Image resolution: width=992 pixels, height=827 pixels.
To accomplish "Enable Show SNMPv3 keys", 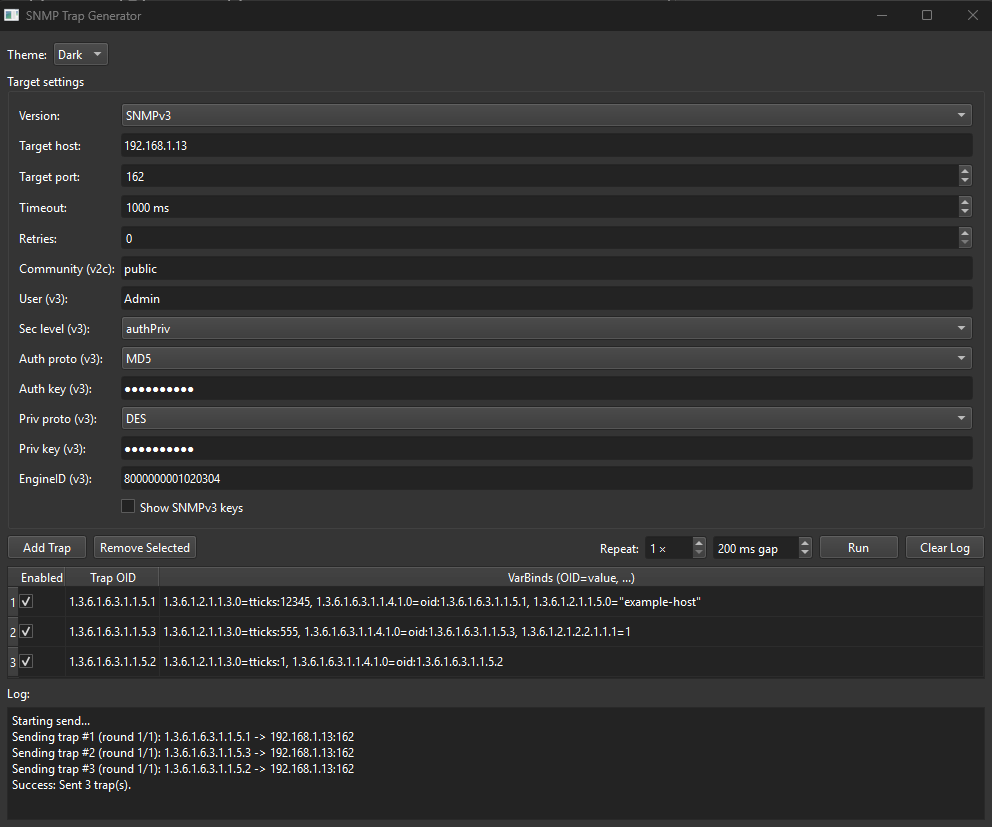I will click(128, 506).
